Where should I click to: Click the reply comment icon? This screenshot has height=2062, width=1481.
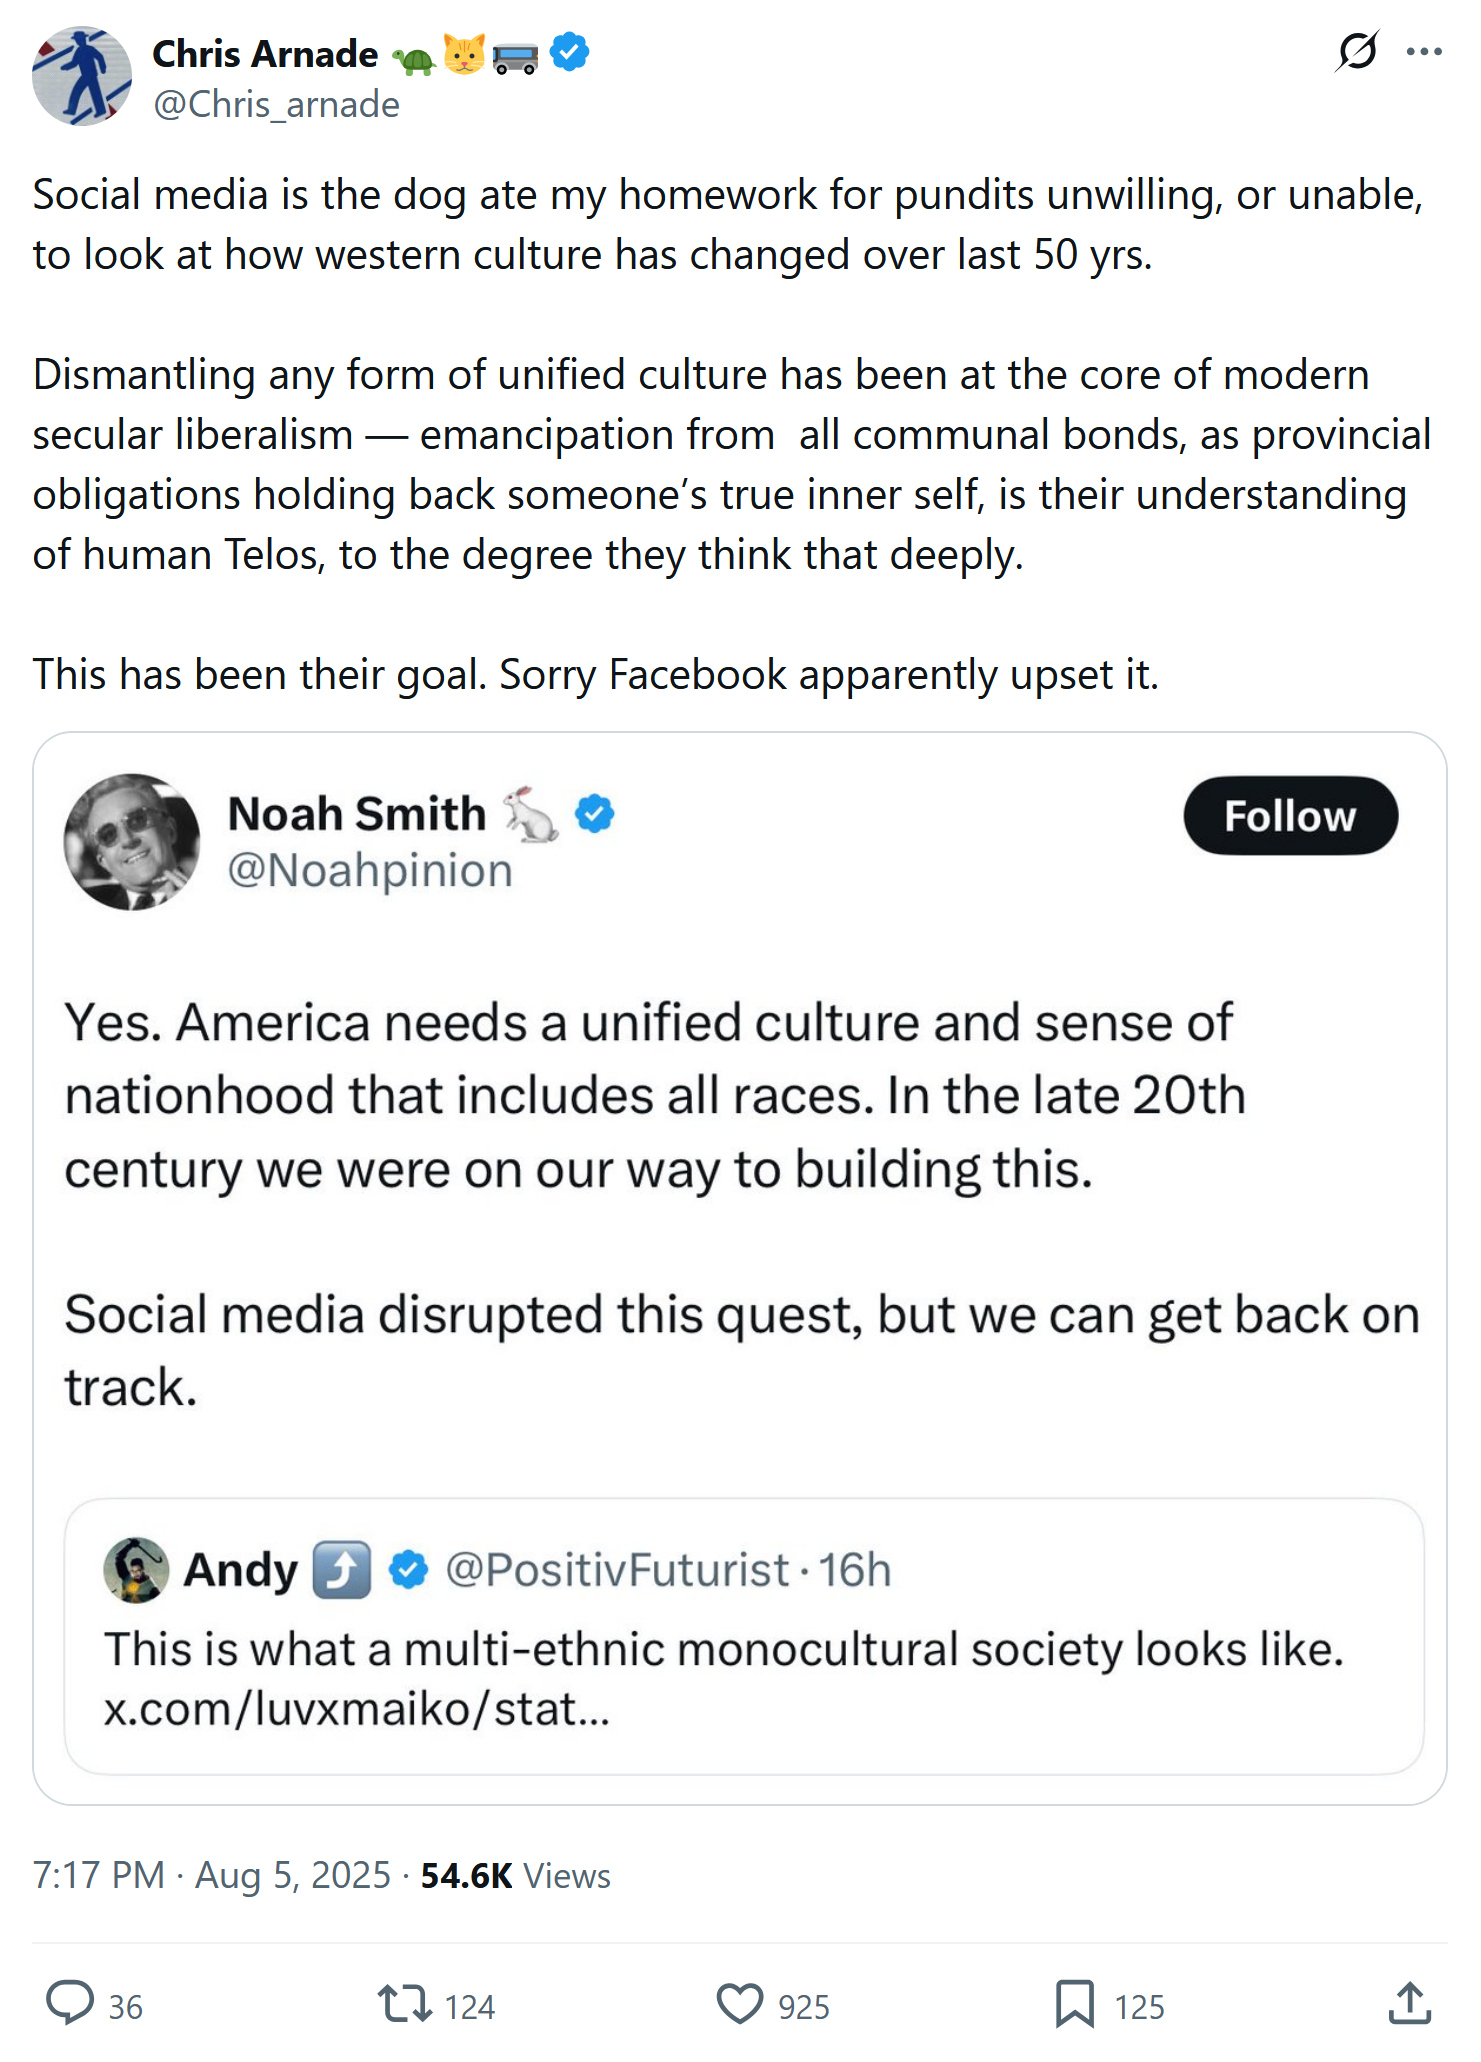pyautogui.click(x=70, y=2003)
